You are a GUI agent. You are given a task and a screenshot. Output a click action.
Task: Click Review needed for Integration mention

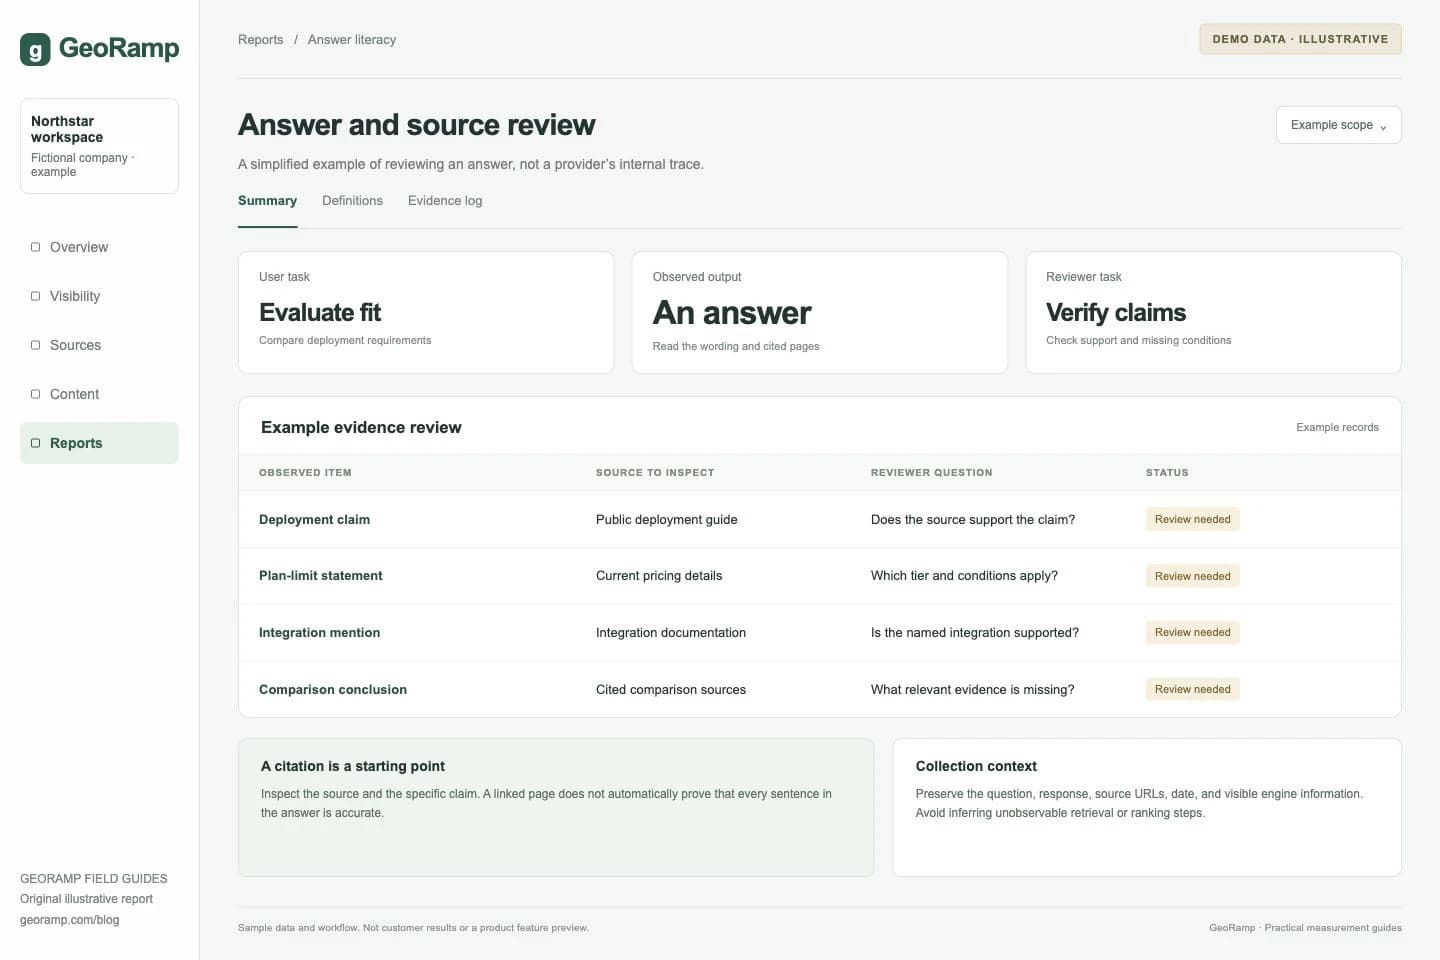tap(1192, 632)
